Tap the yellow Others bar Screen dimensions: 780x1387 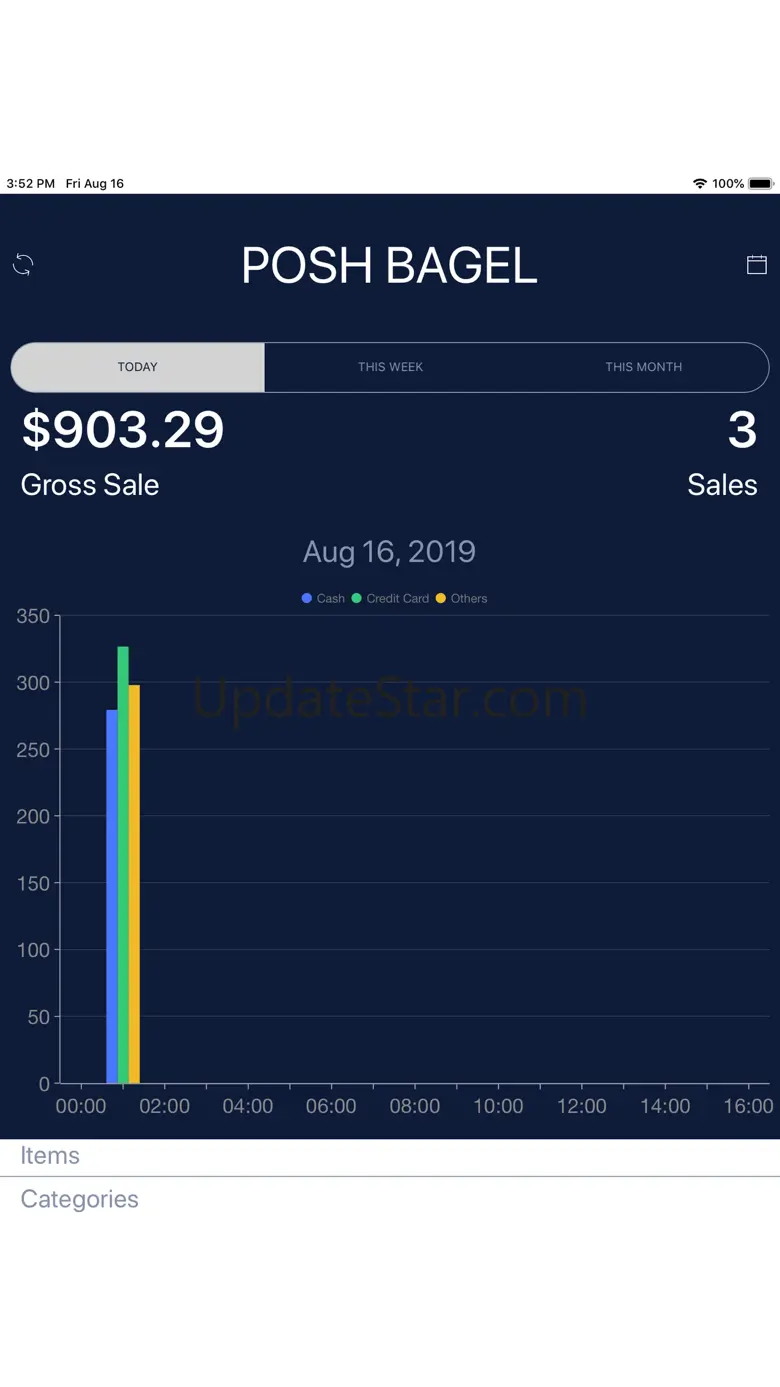click(x=134, y=884)
